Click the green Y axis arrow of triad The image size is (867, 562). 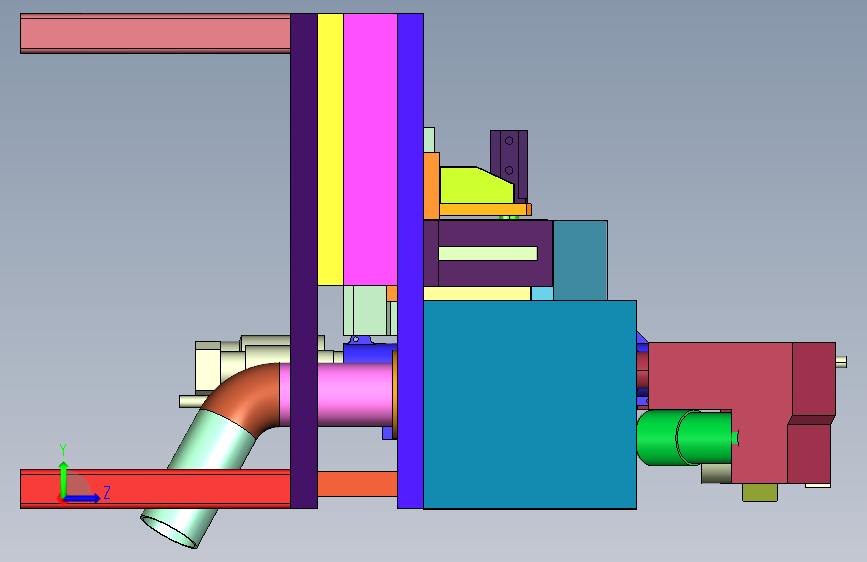(63, 479)
